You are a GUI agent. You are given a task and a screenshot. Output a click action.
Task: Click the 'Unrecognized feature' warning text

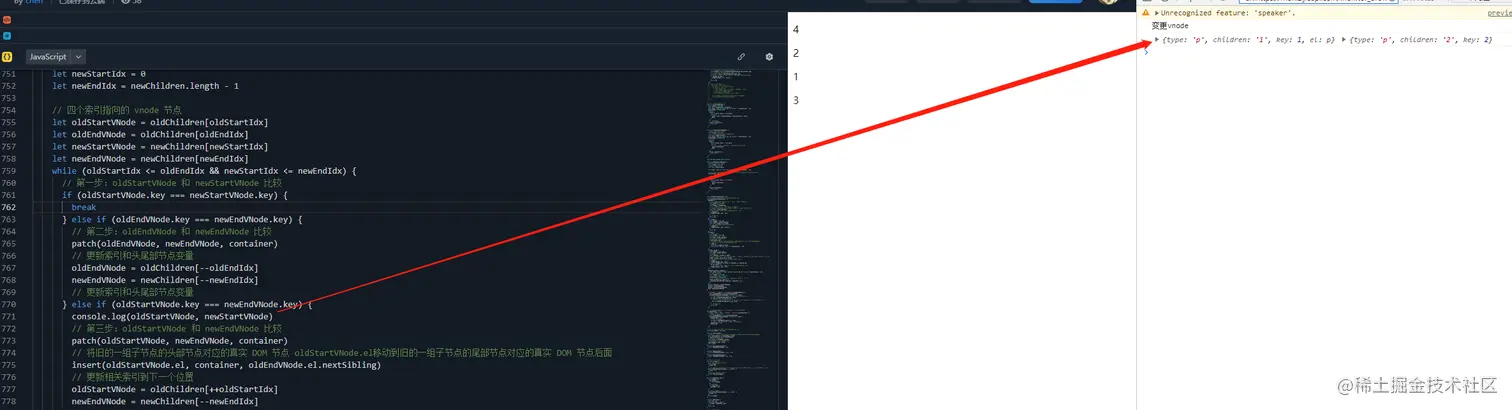(x=1228, y=13)
